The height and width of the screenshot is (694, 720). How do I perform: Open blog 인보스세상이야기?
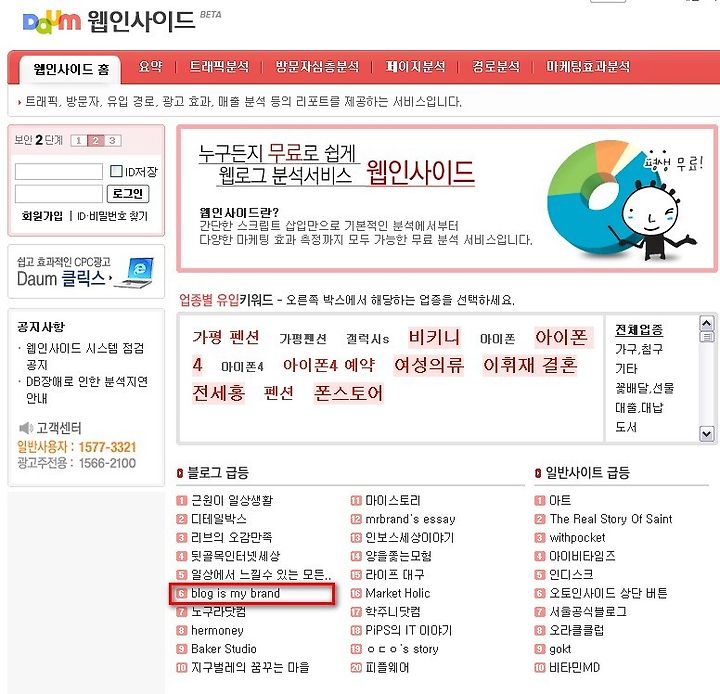[410, 537]
